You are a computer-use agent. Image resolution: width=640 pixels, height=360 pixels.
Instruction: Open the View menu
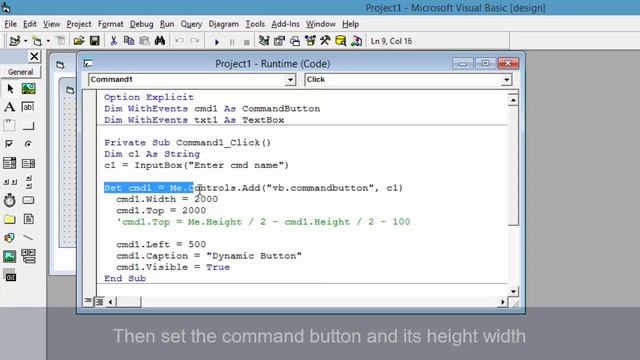[51, 24]
